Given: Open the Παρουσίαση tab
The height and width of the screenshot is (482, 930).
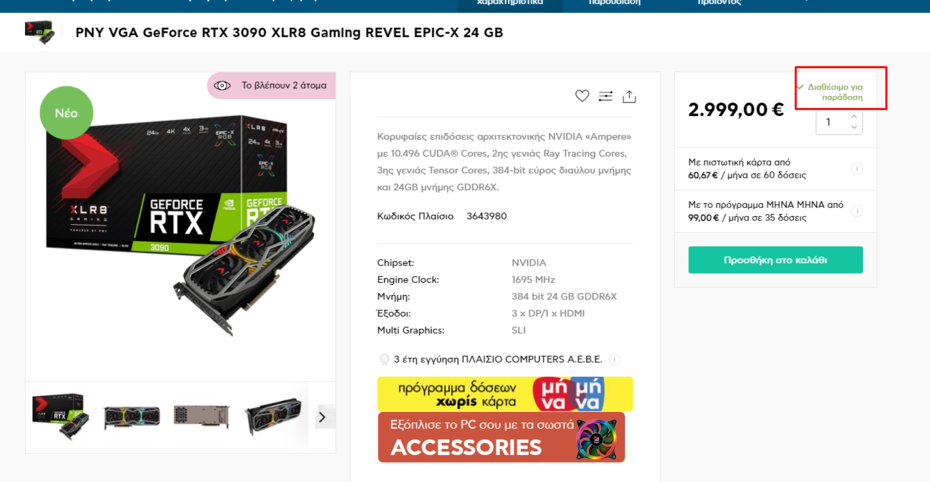Looking at the screenshot, I should 614,3.
